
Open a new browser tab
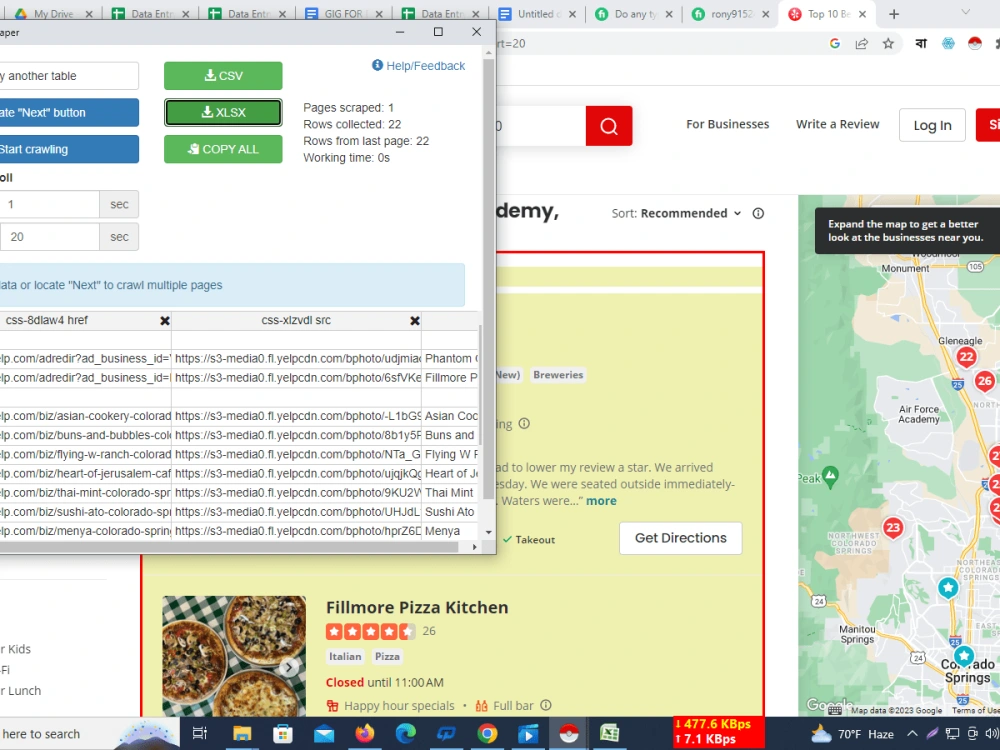(893, 14)
